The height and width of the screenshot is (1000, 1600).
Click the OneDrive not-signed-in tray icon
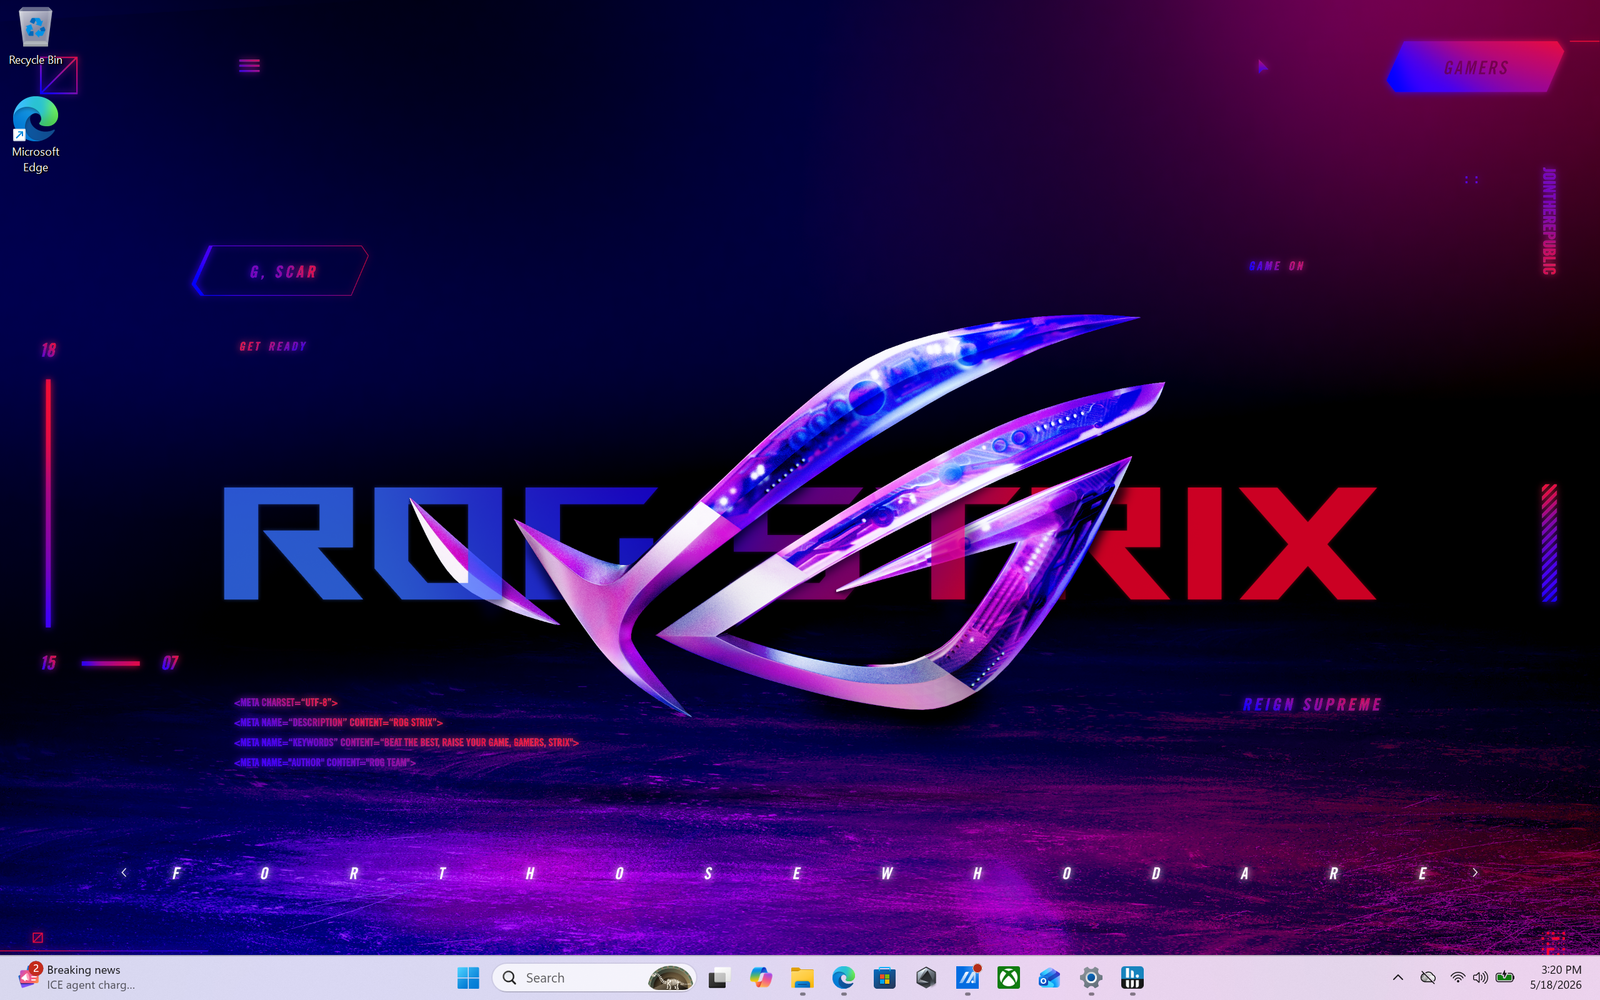[1428, 978]
